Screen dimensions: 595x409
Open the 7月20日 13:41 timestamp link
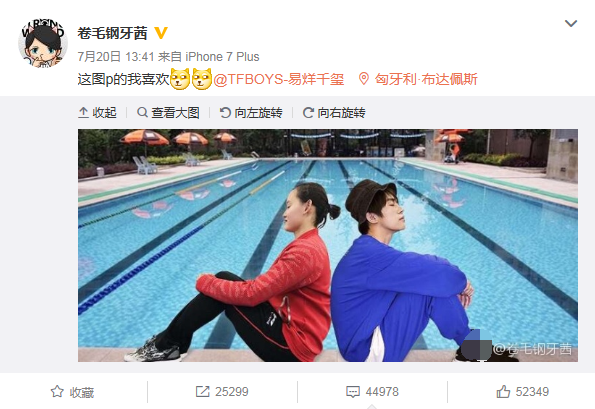(x=116, y=57)
